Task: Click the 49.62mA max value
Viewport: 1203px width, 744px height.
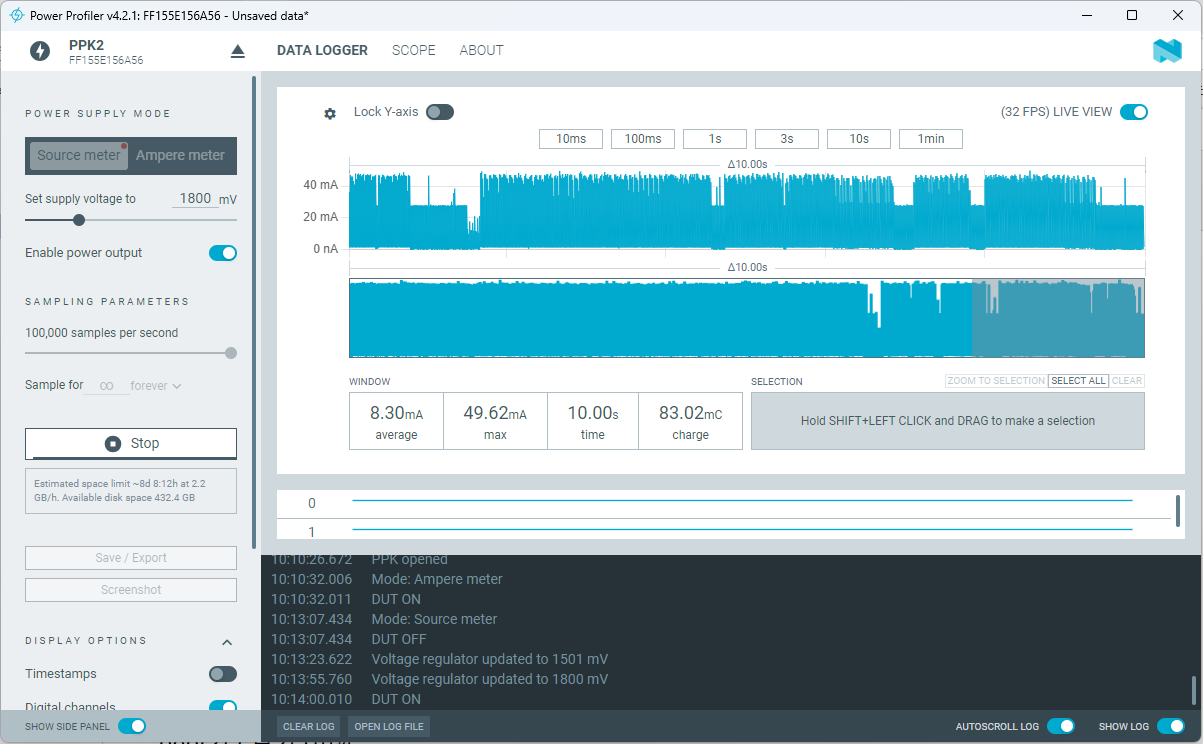Action: coord(495,413)
